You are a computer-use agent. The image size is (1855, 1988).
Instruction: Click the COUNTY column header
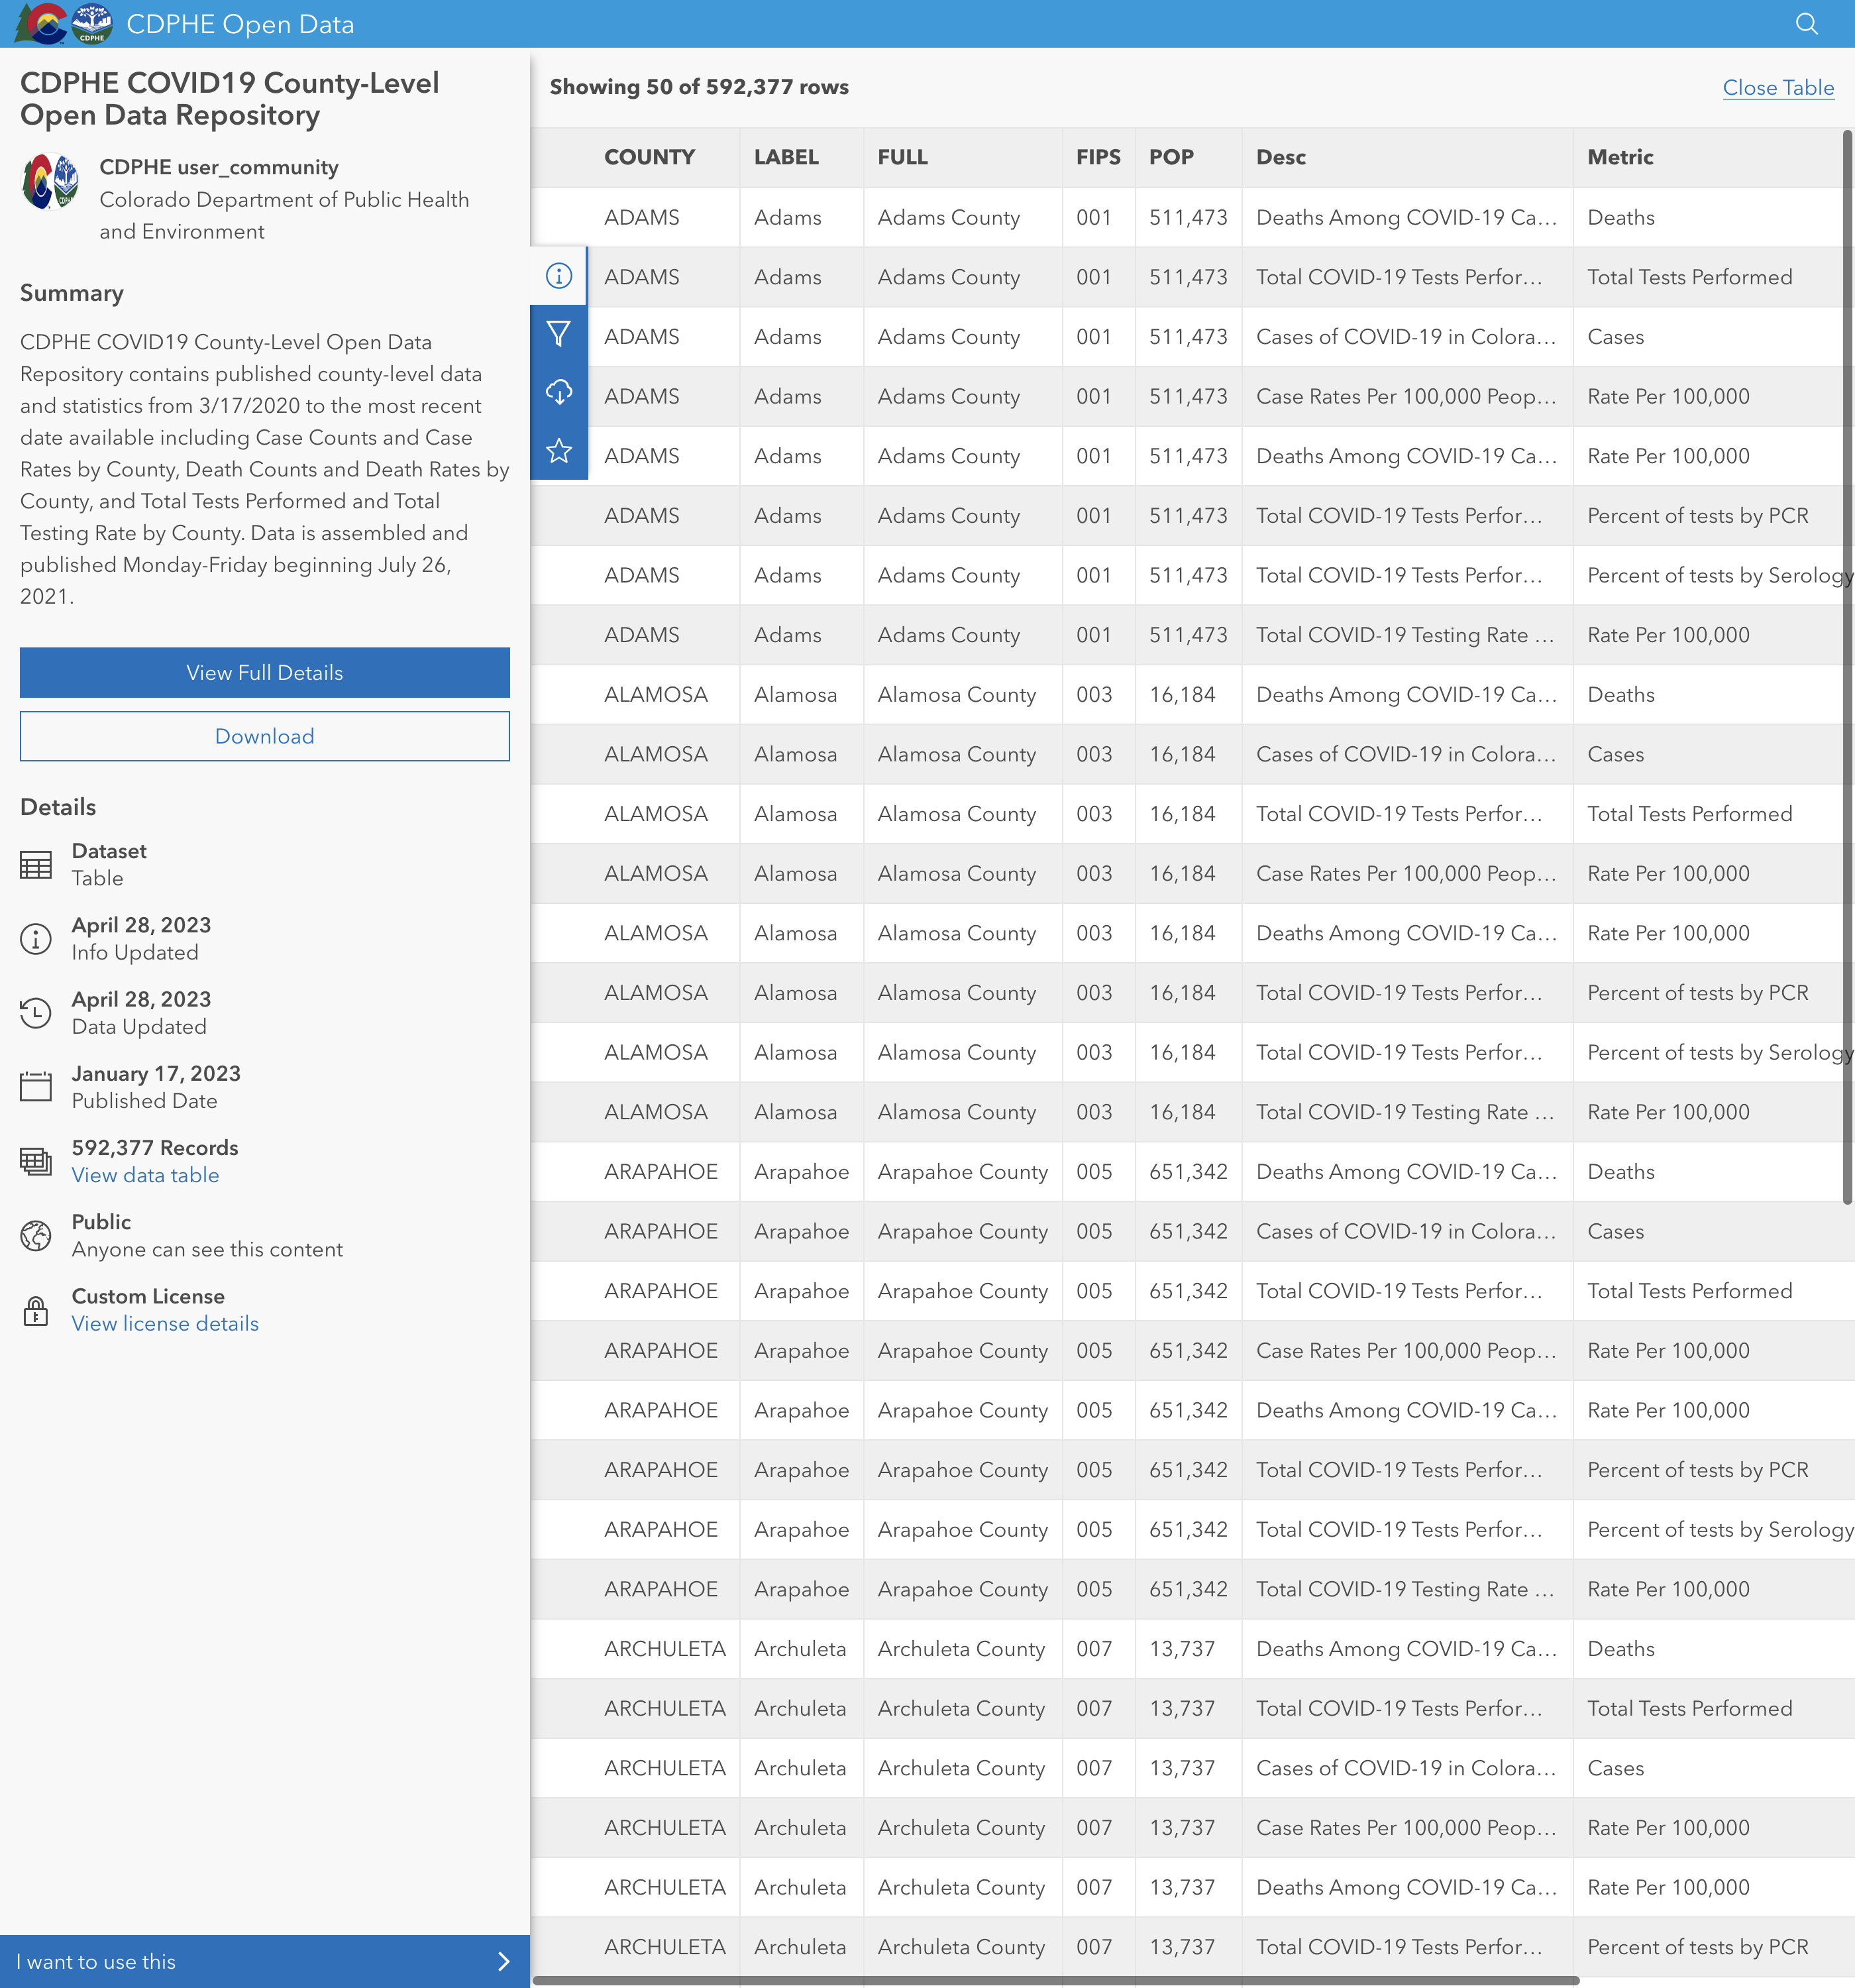649,157
